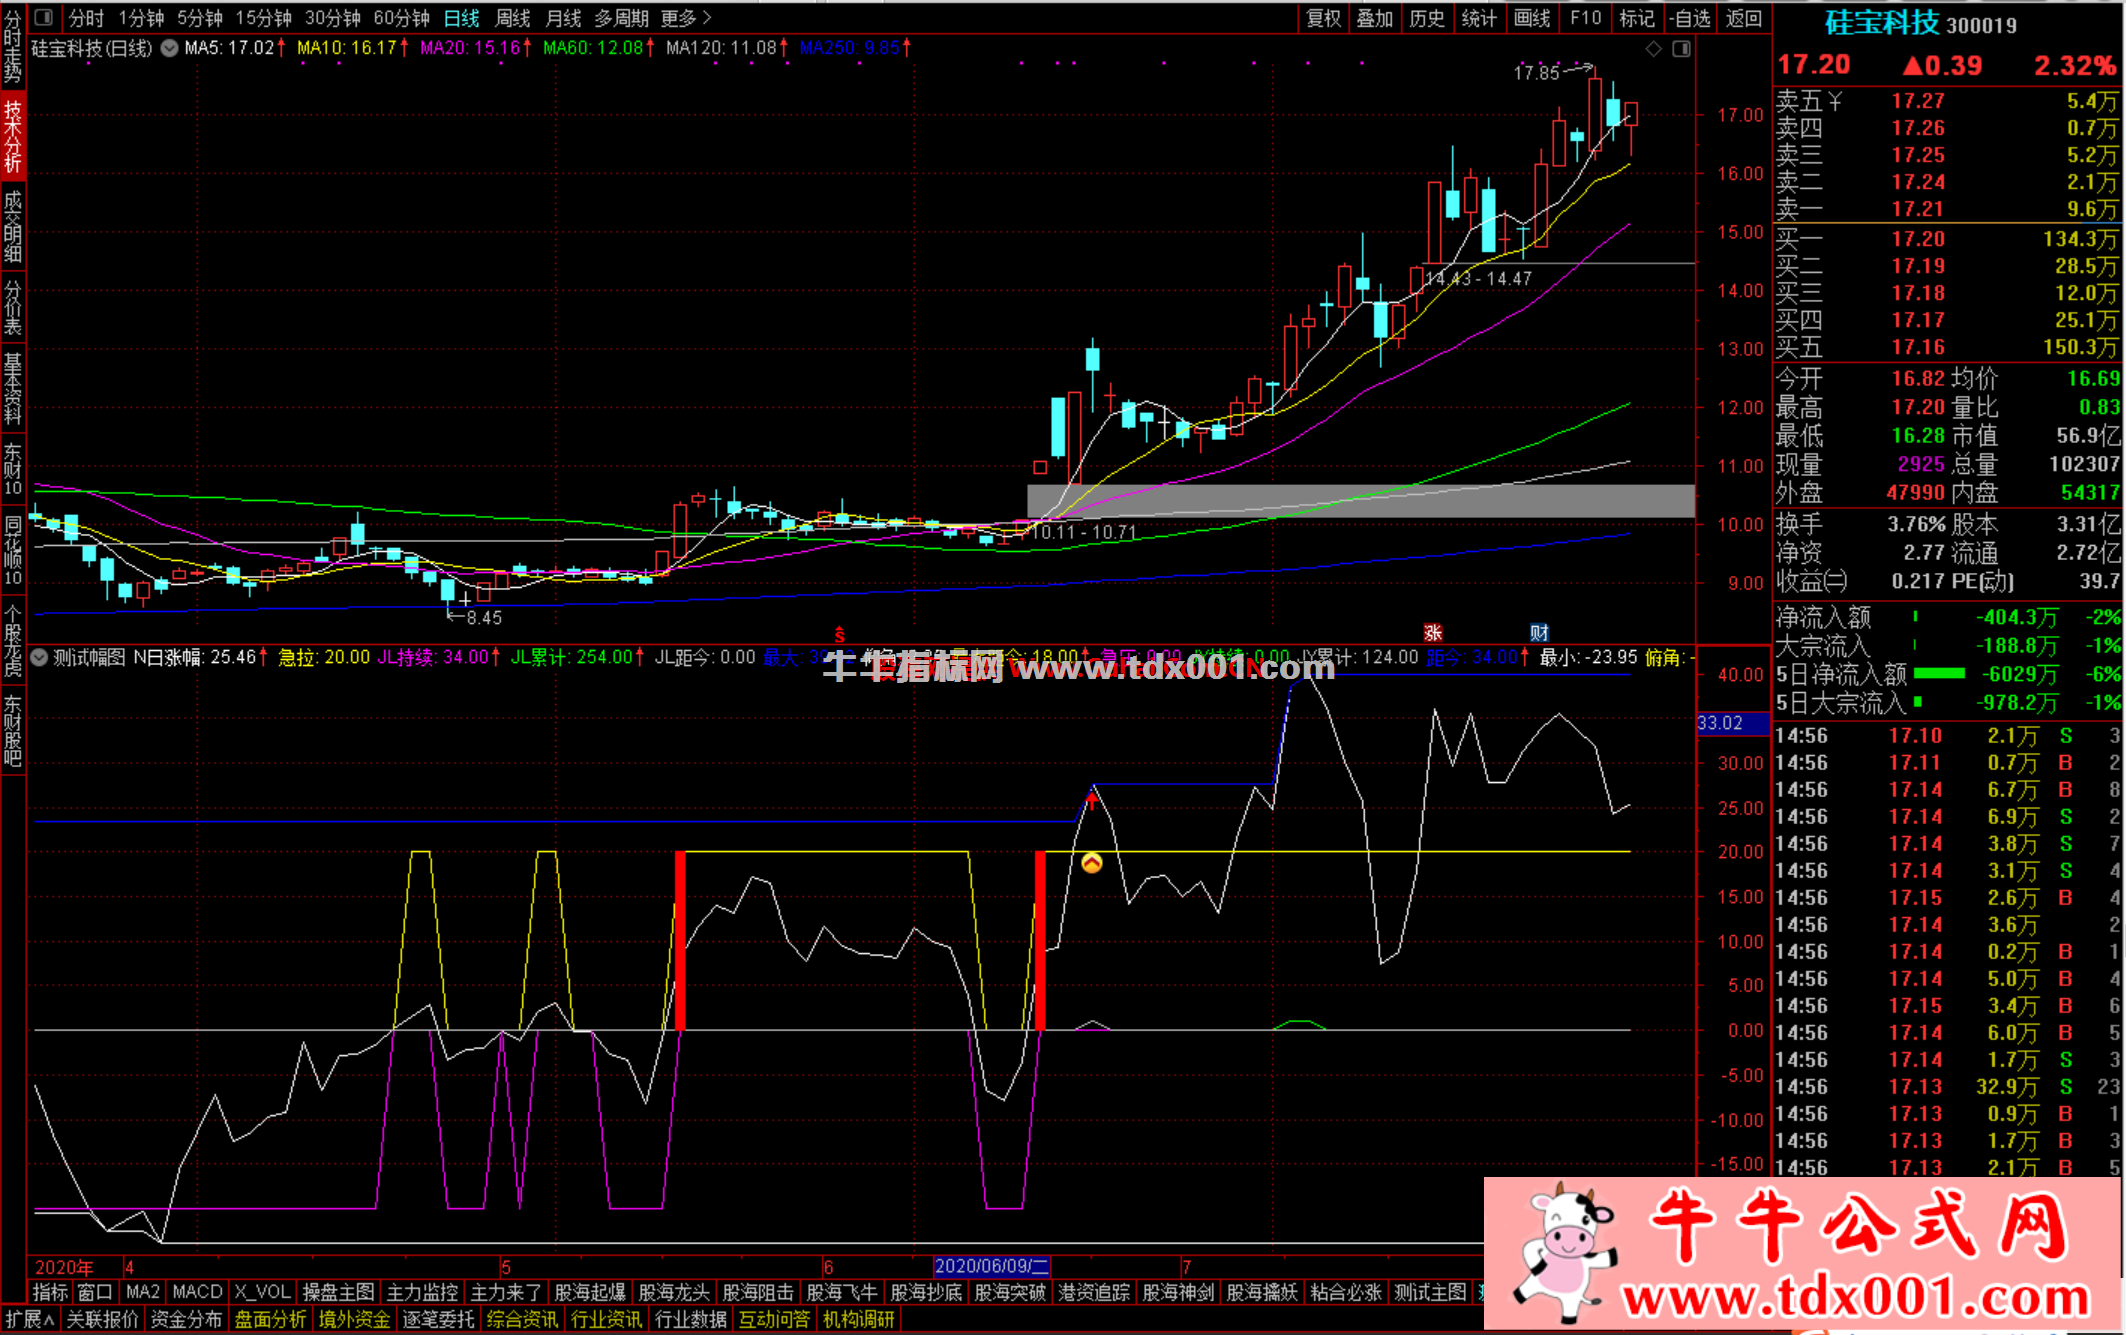
Task: Open the 个股龙虎 sidebar tab
Action: tap(12, 642)
